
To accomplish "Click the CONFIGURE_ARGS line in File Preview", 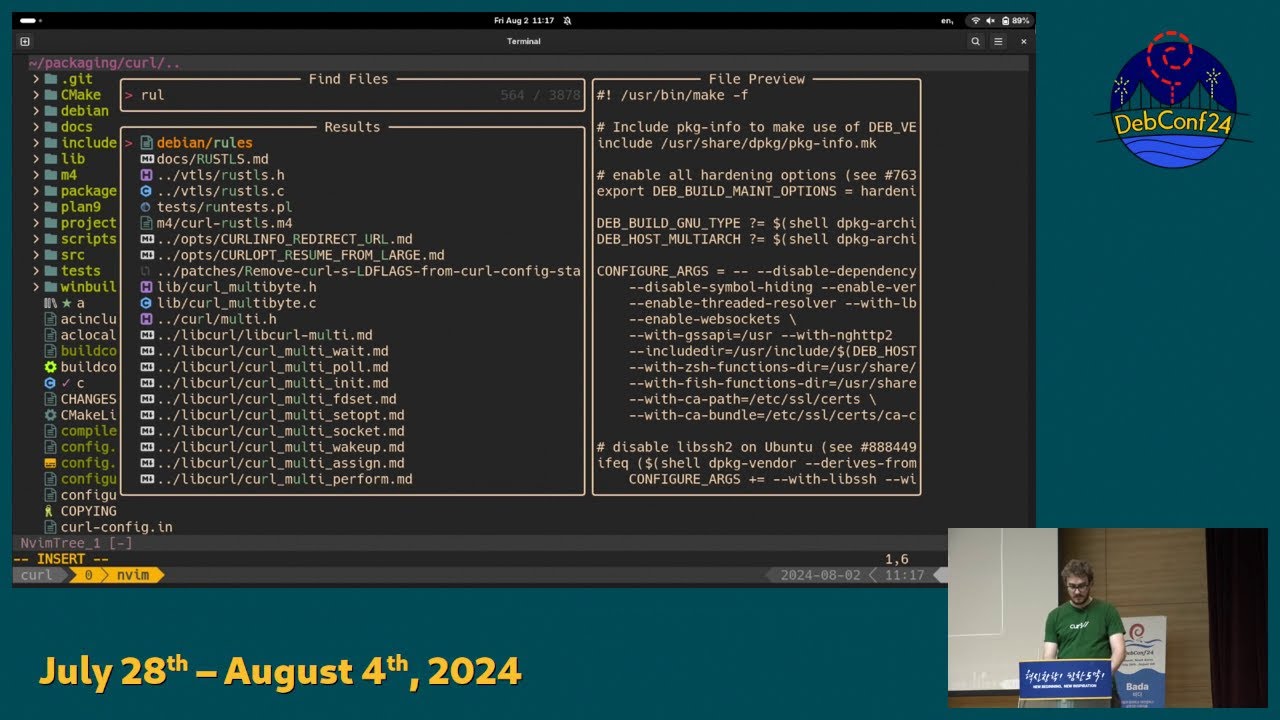I will [756, 271].
